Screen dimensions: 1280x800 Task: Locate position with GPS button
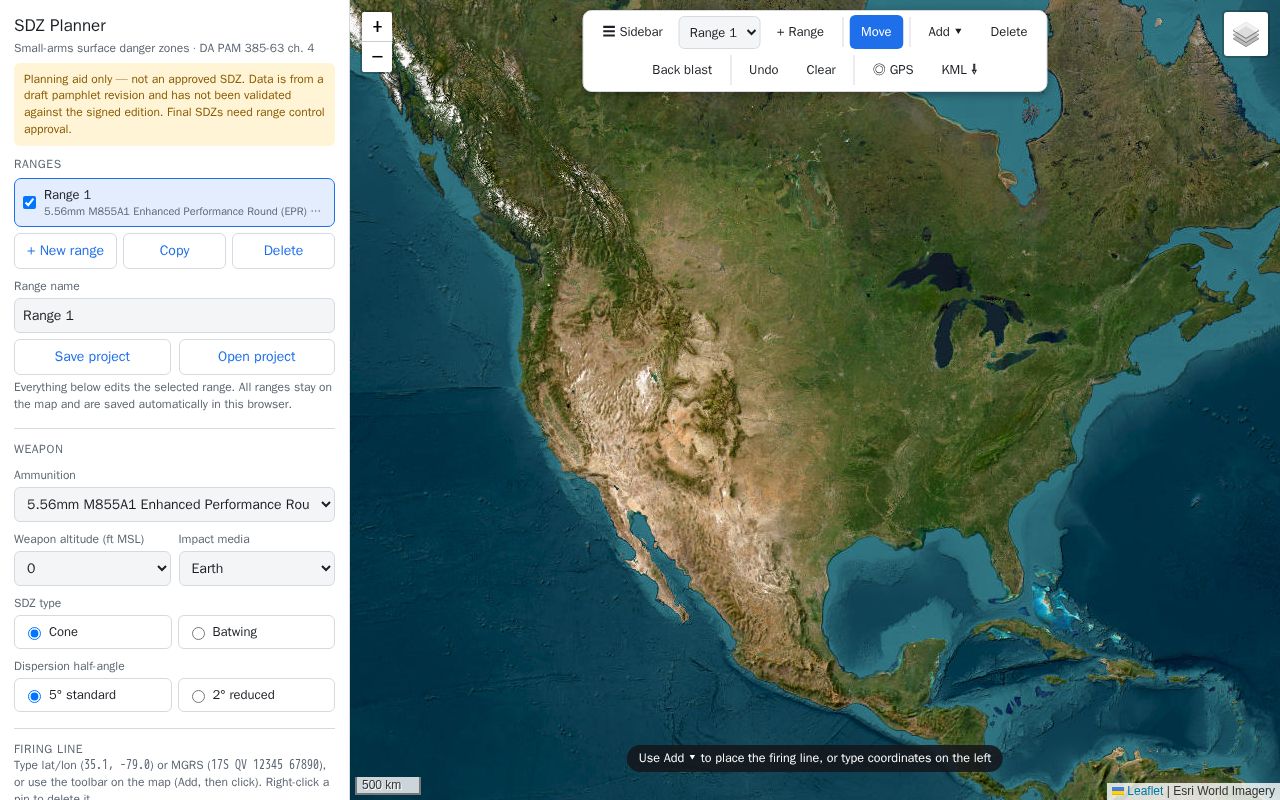coord(893,70)
